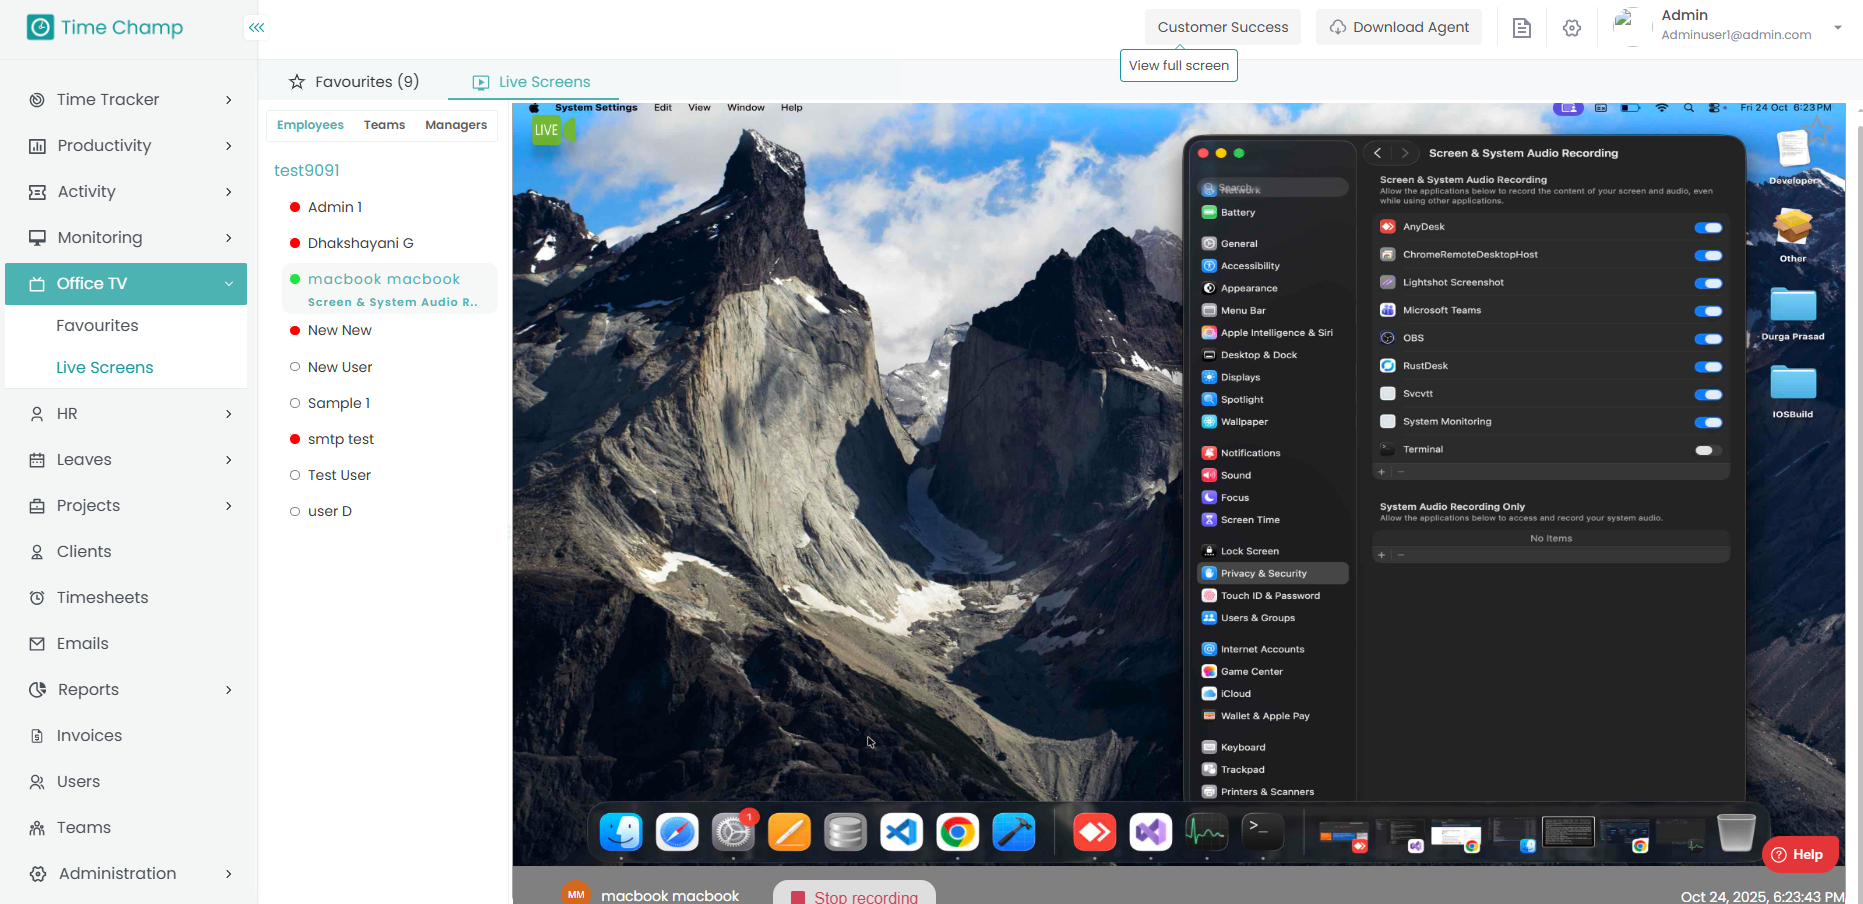The image size is (1863, 904).
Task: Select Dhakshayani G from employee list
Action: point(360,243)
